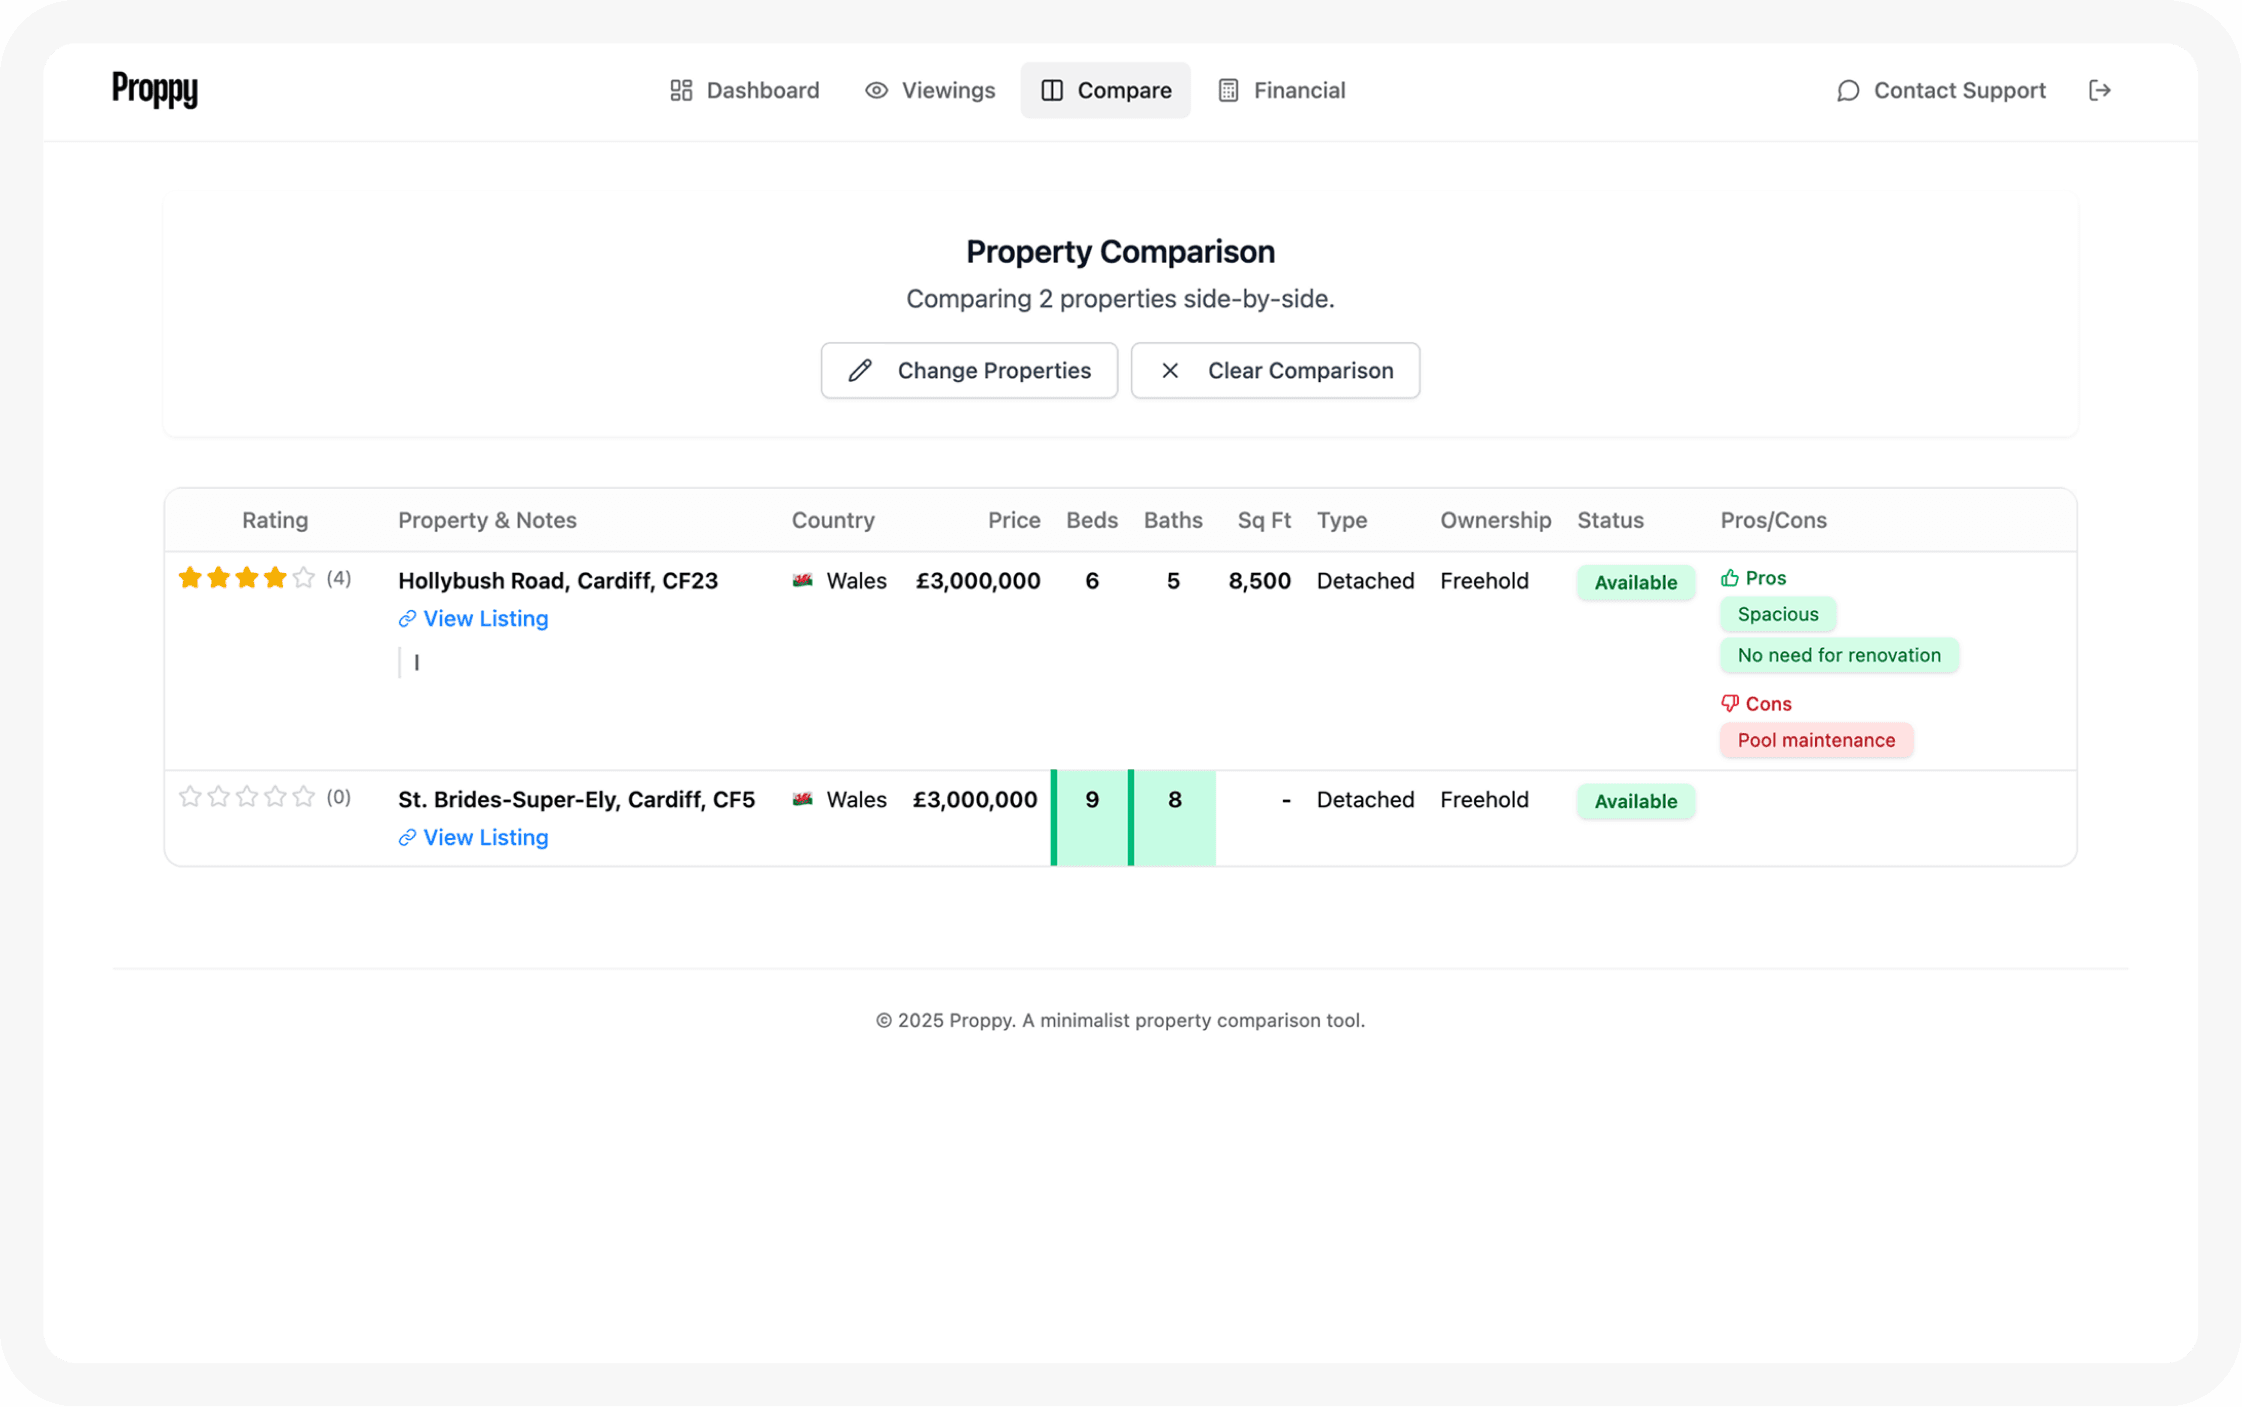Click the thumbs-down Cons icon

[x=1730, y=704]
